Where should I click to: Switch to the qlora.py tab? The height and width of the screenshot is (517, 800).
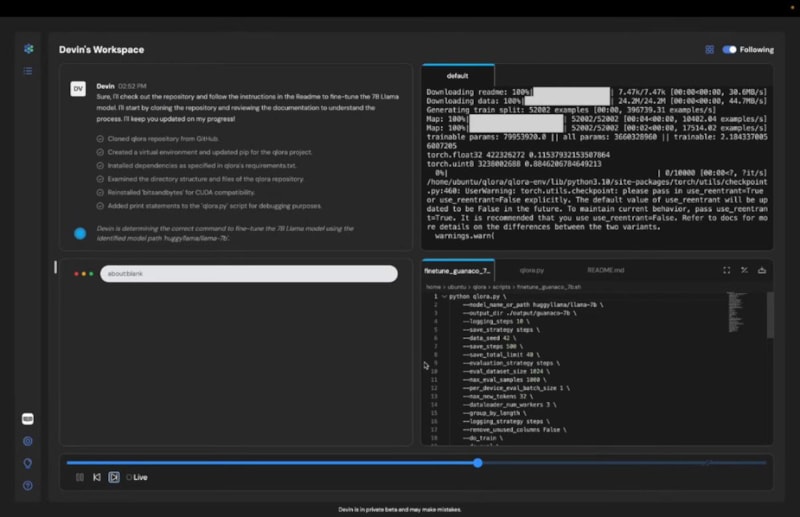tap(531, 270)
